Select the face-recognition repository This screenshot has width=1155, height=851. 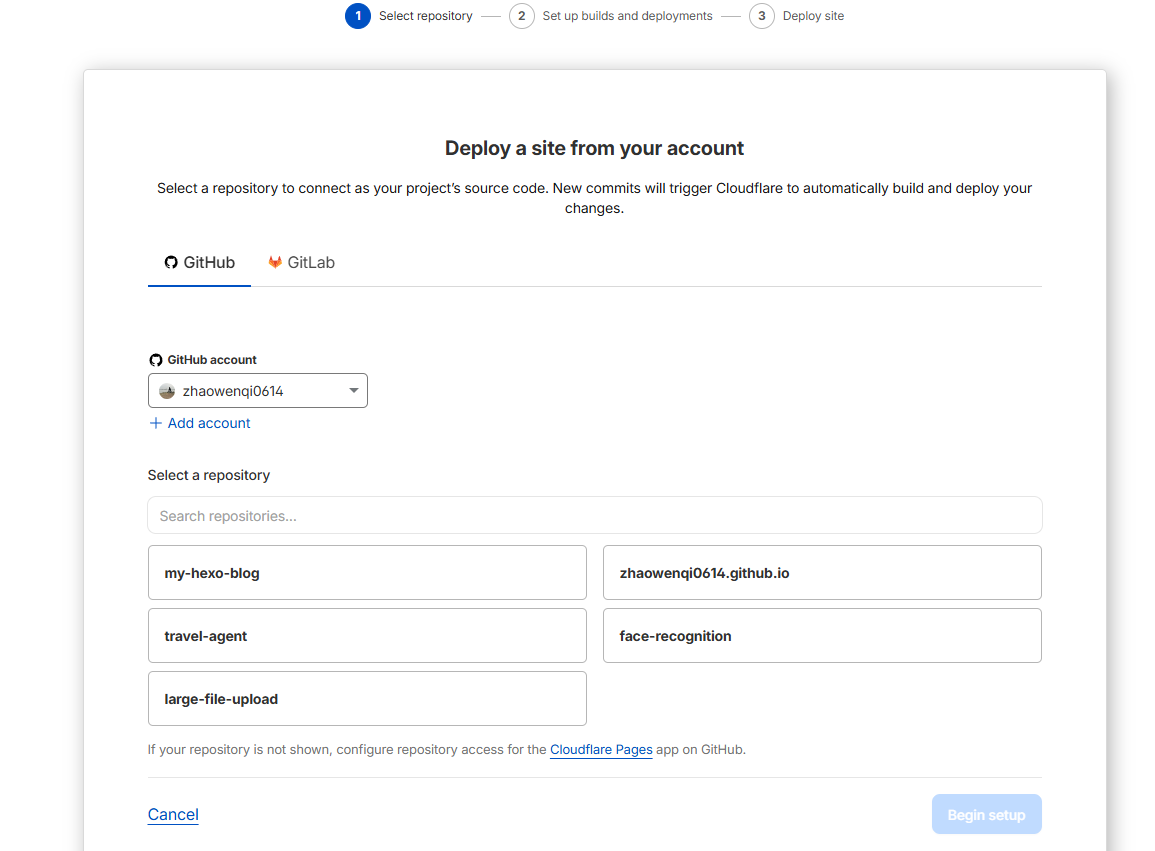point(822,636)
